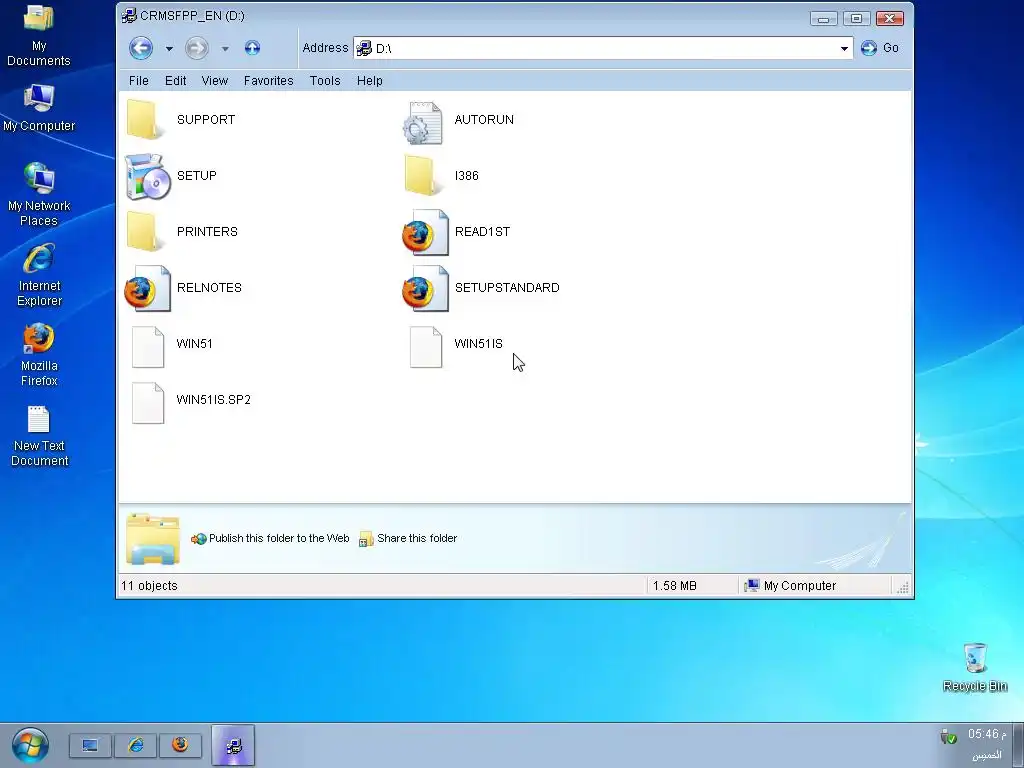This screenshot has height=768, width=1024.
Task: Select the WIN51IS.SP2 file name text
Action: 213,400
